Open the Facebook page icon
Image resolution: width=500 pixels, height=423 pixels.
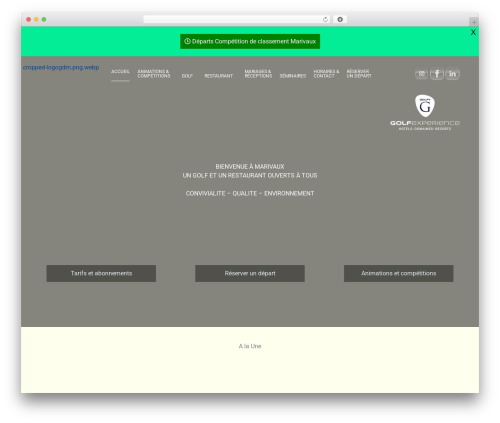(437, 74)
